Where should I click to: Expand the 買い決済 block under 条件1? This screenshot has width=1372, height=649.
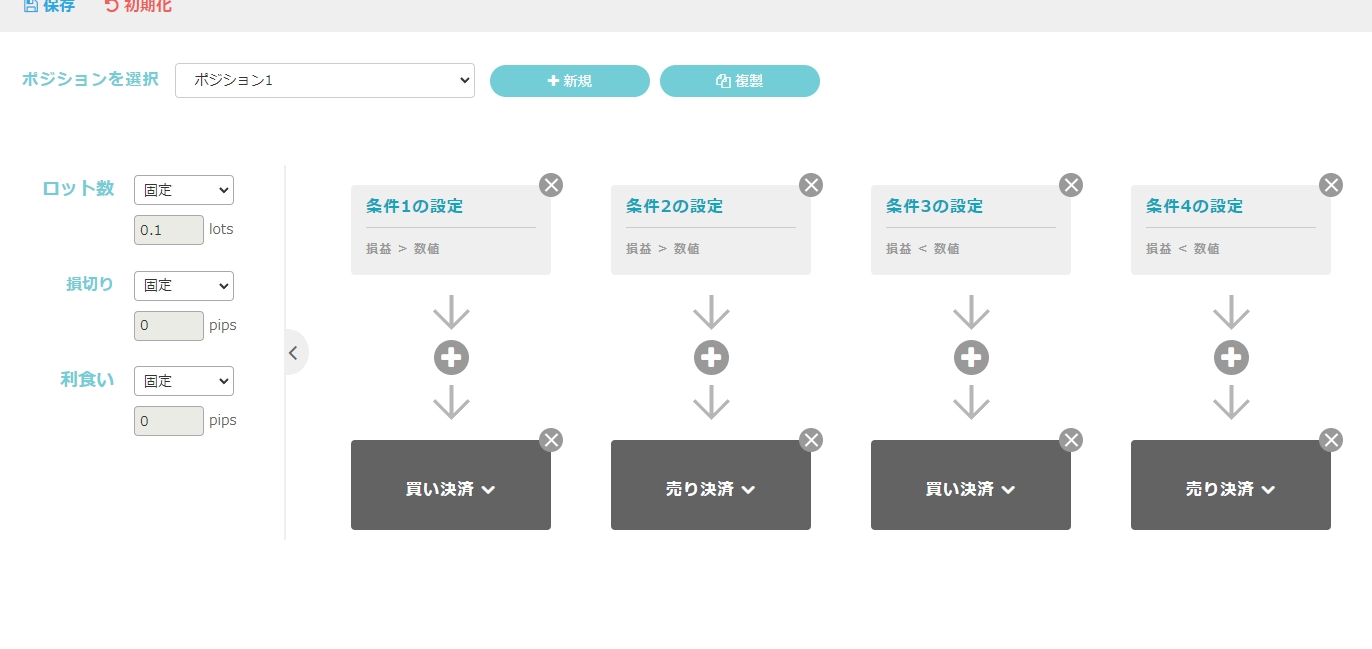[x=451, y=489]
